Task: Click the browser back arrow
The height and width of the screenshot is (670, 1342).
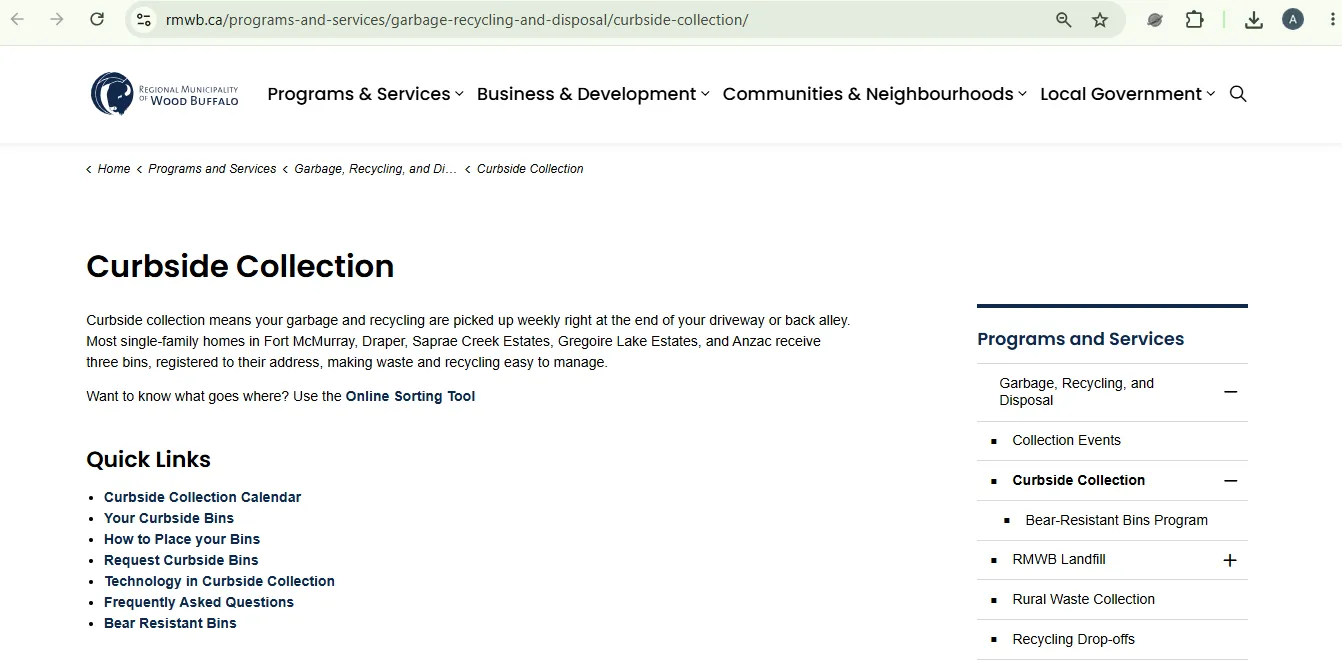Action: tap(18, 19)
